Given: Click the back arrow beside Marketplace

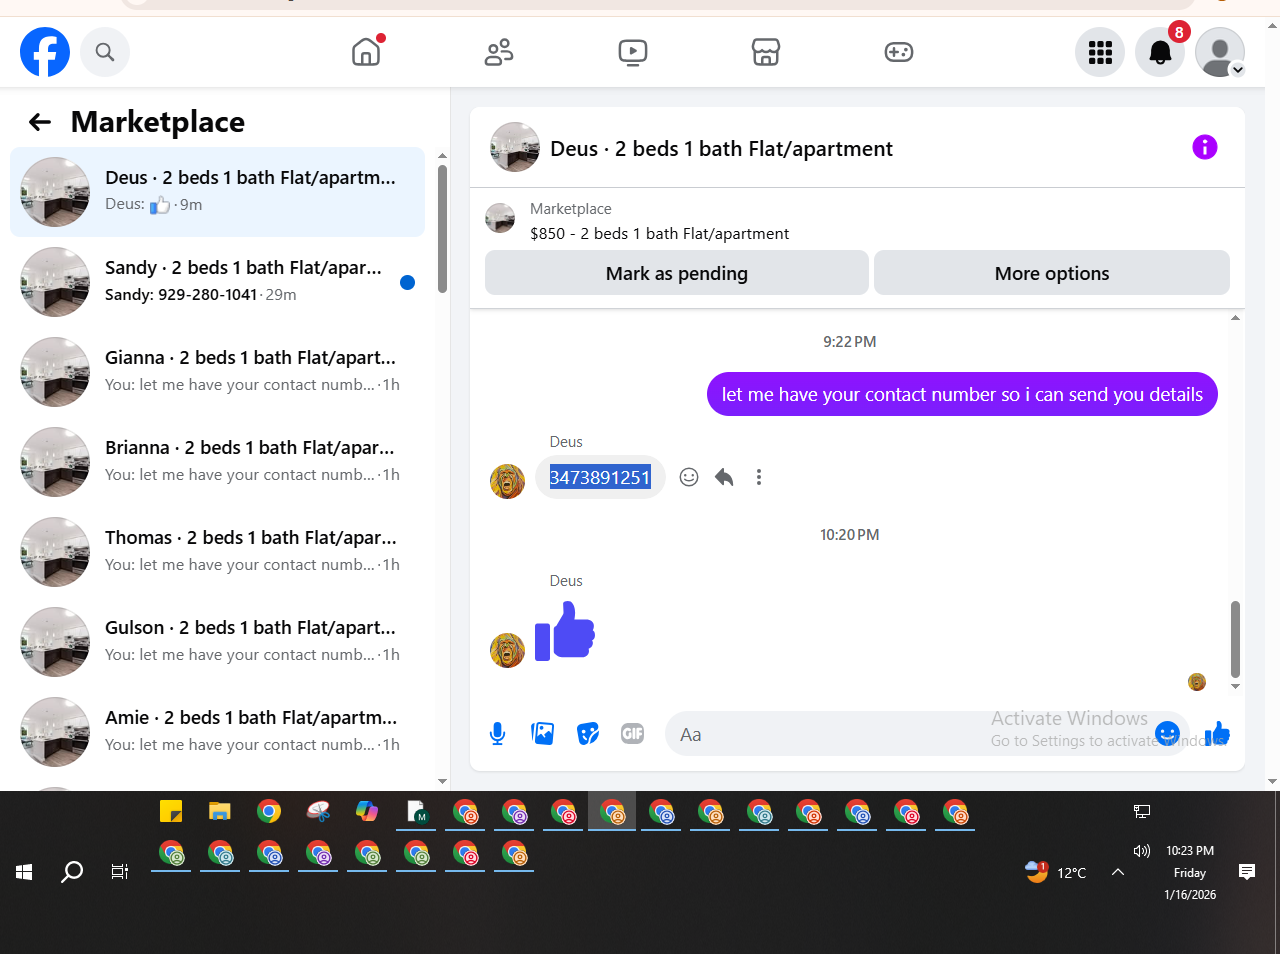Looking at the screenshot, I should [x=40, y=122].
